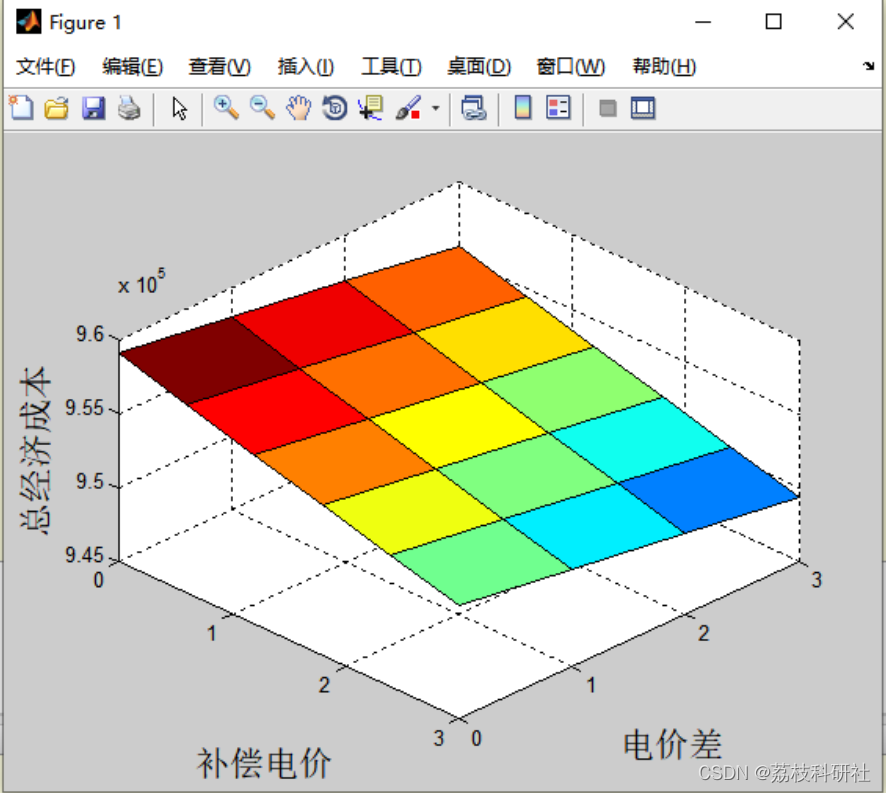Open the 帮助(H) menu
Viewport: 886px width, 793px height.
[x=664, y=67]
